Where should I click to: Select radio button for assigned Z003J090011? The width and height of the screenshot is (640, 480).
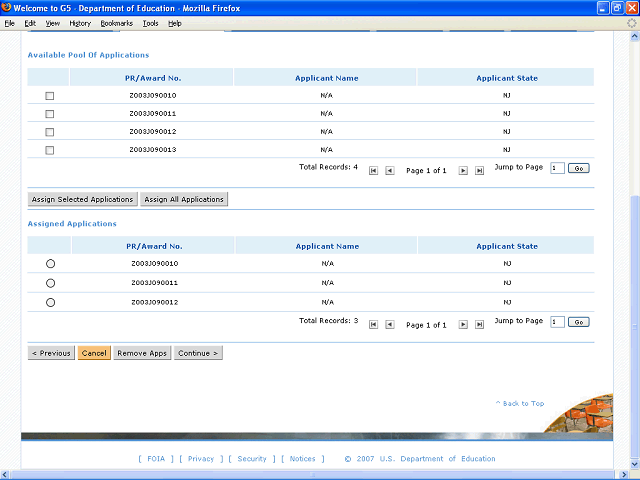pyautogui.click(x=51, y=283)
